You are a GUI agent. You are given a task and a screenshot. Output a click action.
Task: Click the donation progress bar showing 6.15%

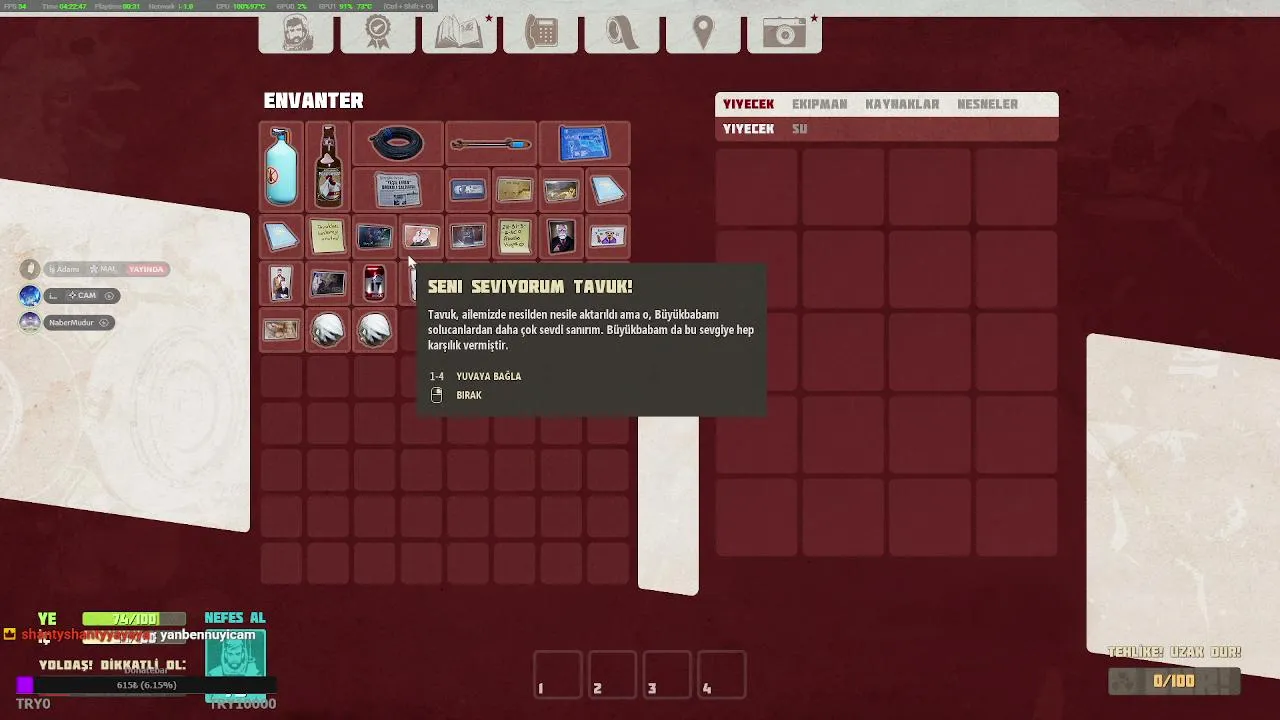pyautogui.click(x=146, y=685)
